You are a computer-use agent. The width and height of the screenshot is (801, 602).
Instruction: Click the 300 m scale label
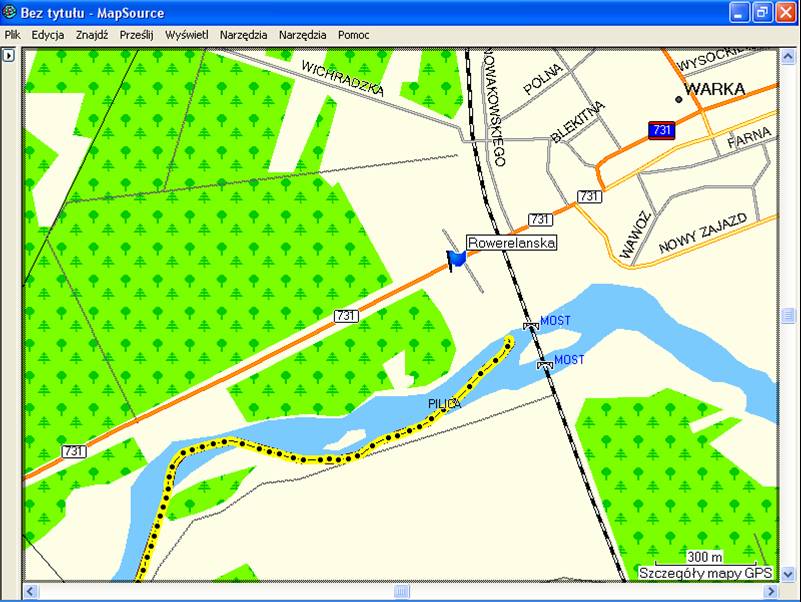[704, 557]
